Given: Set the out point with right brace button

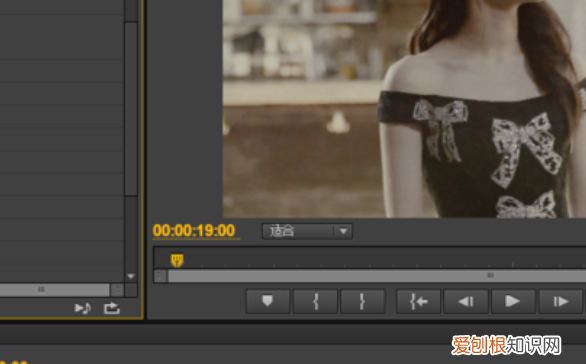Looking at the screenshot, I should pos(363,301).
